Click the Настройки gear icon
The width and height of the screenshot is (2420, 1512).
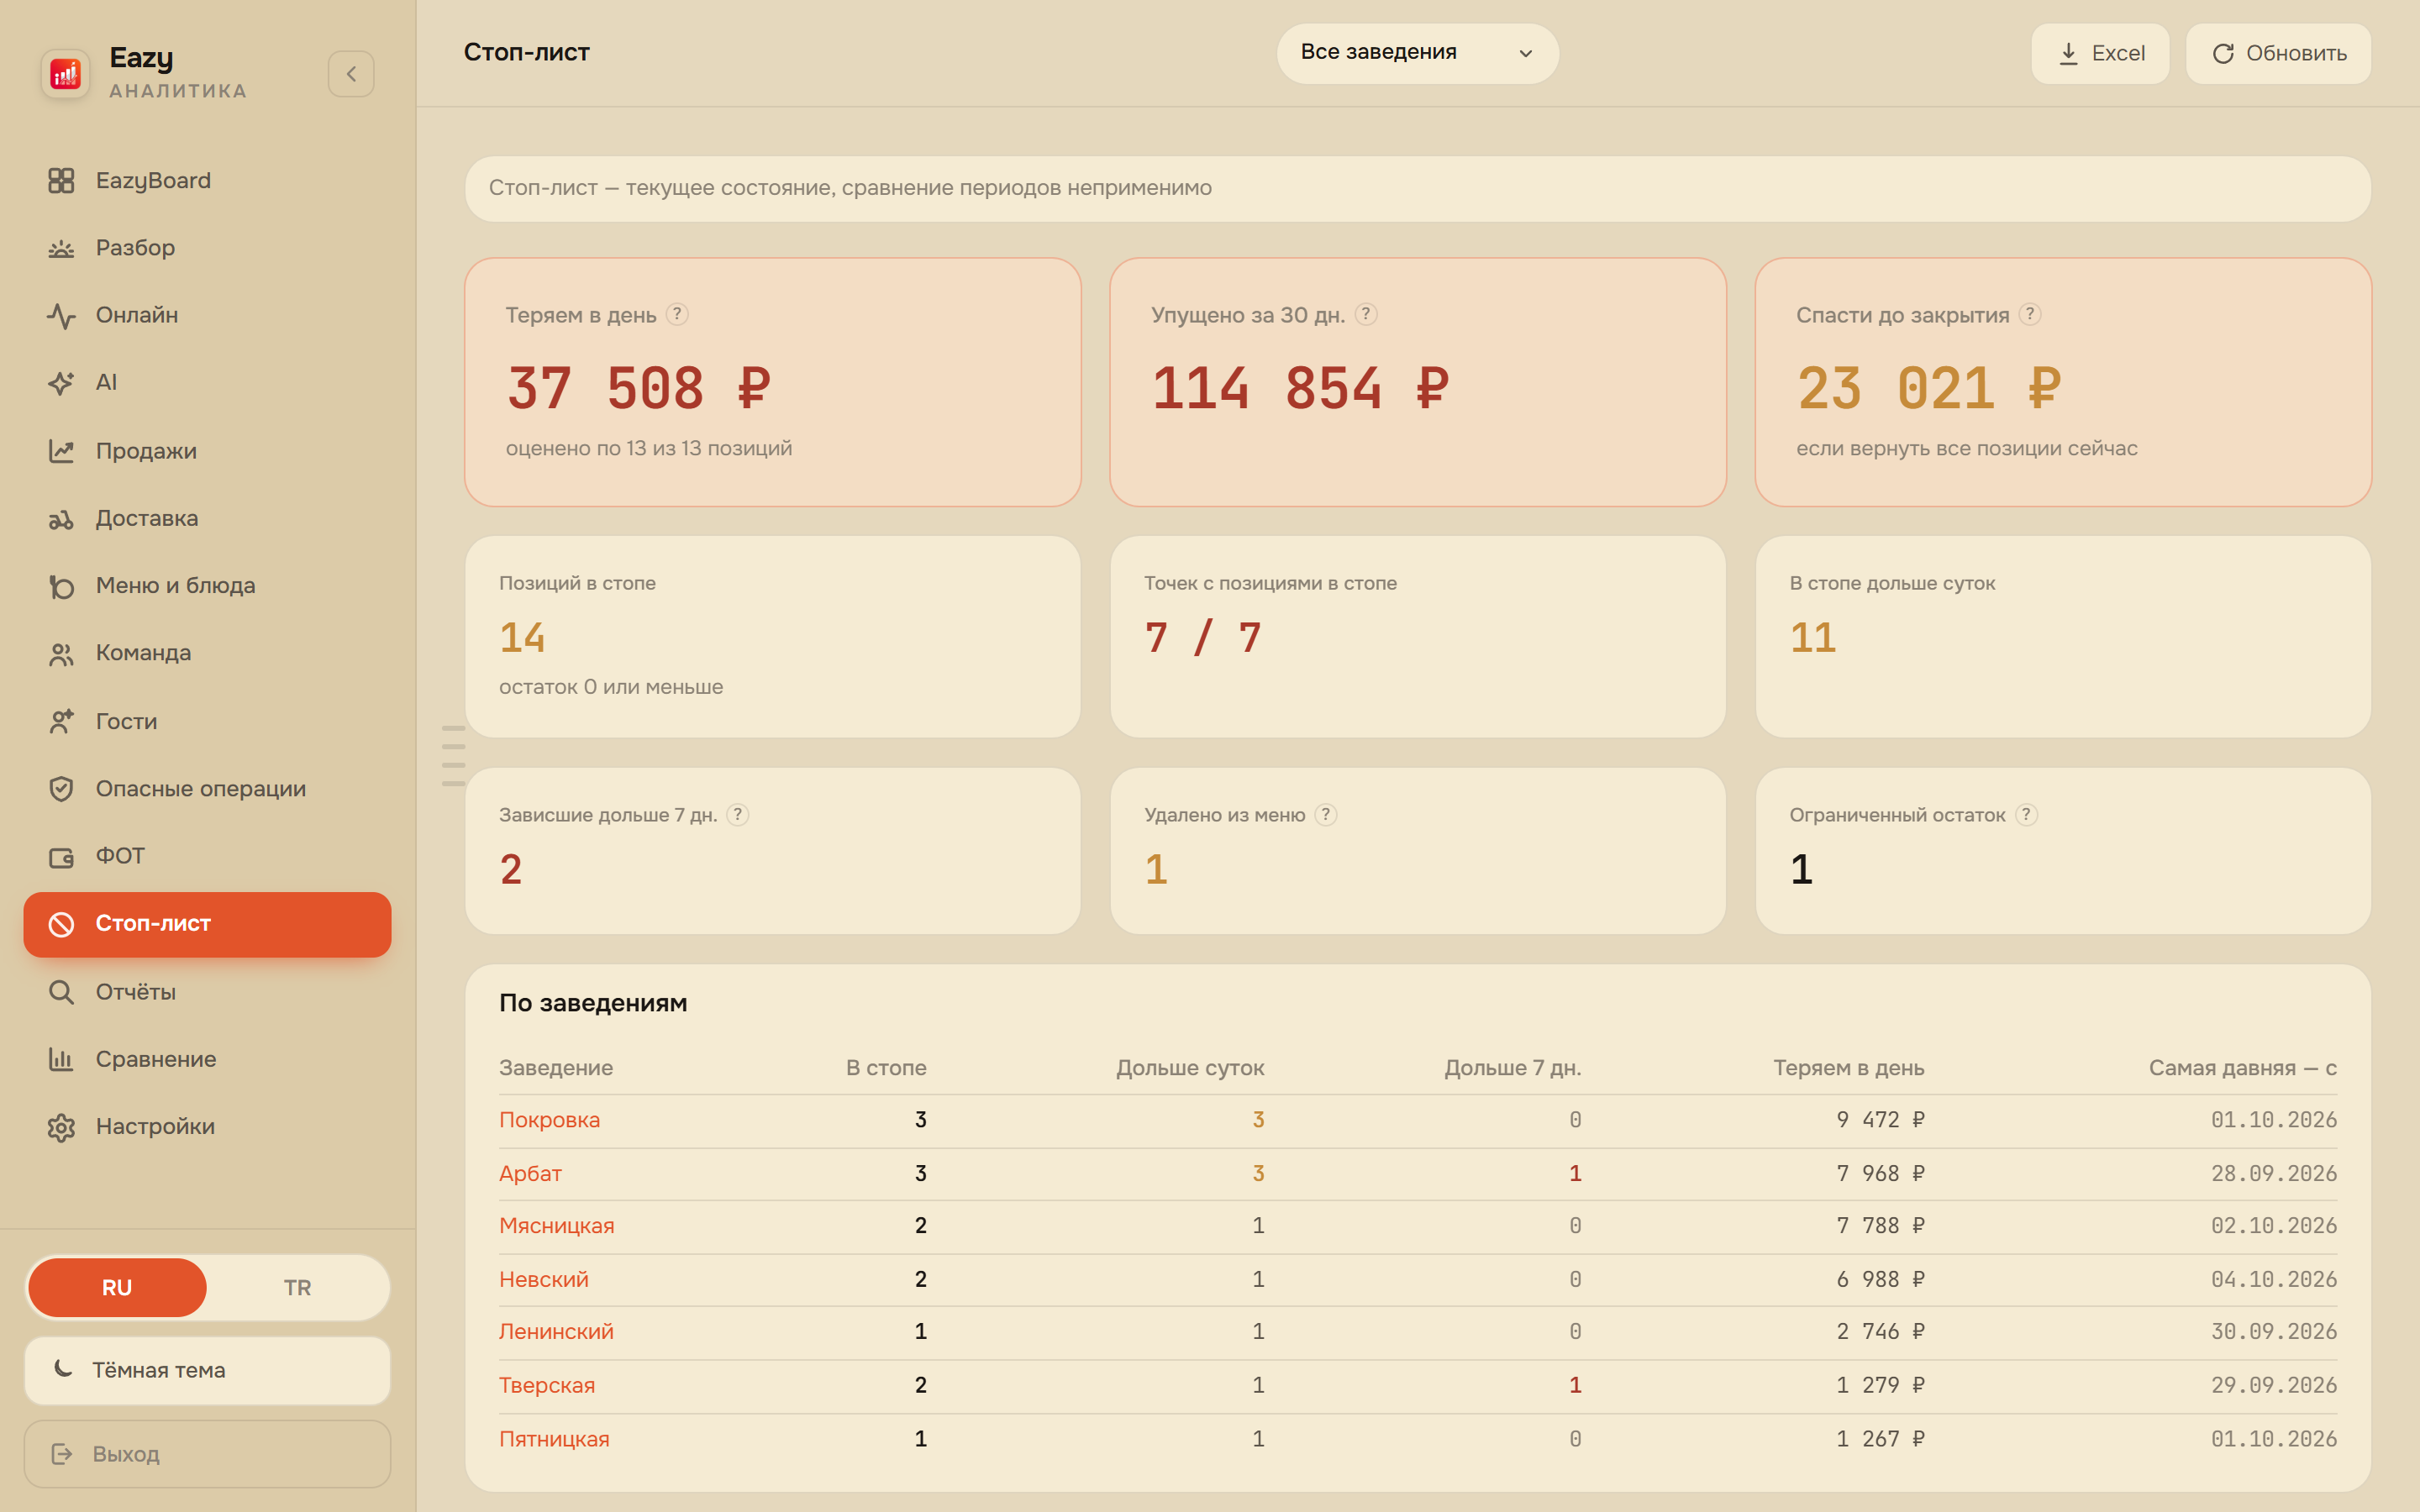(61, 1127)
